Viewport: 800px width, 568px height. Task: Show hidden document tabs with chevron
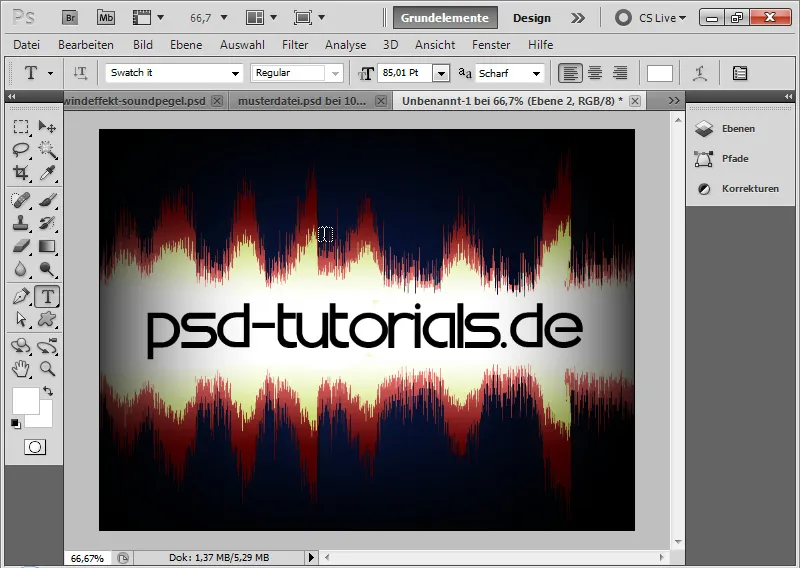(x=674, y=101)
